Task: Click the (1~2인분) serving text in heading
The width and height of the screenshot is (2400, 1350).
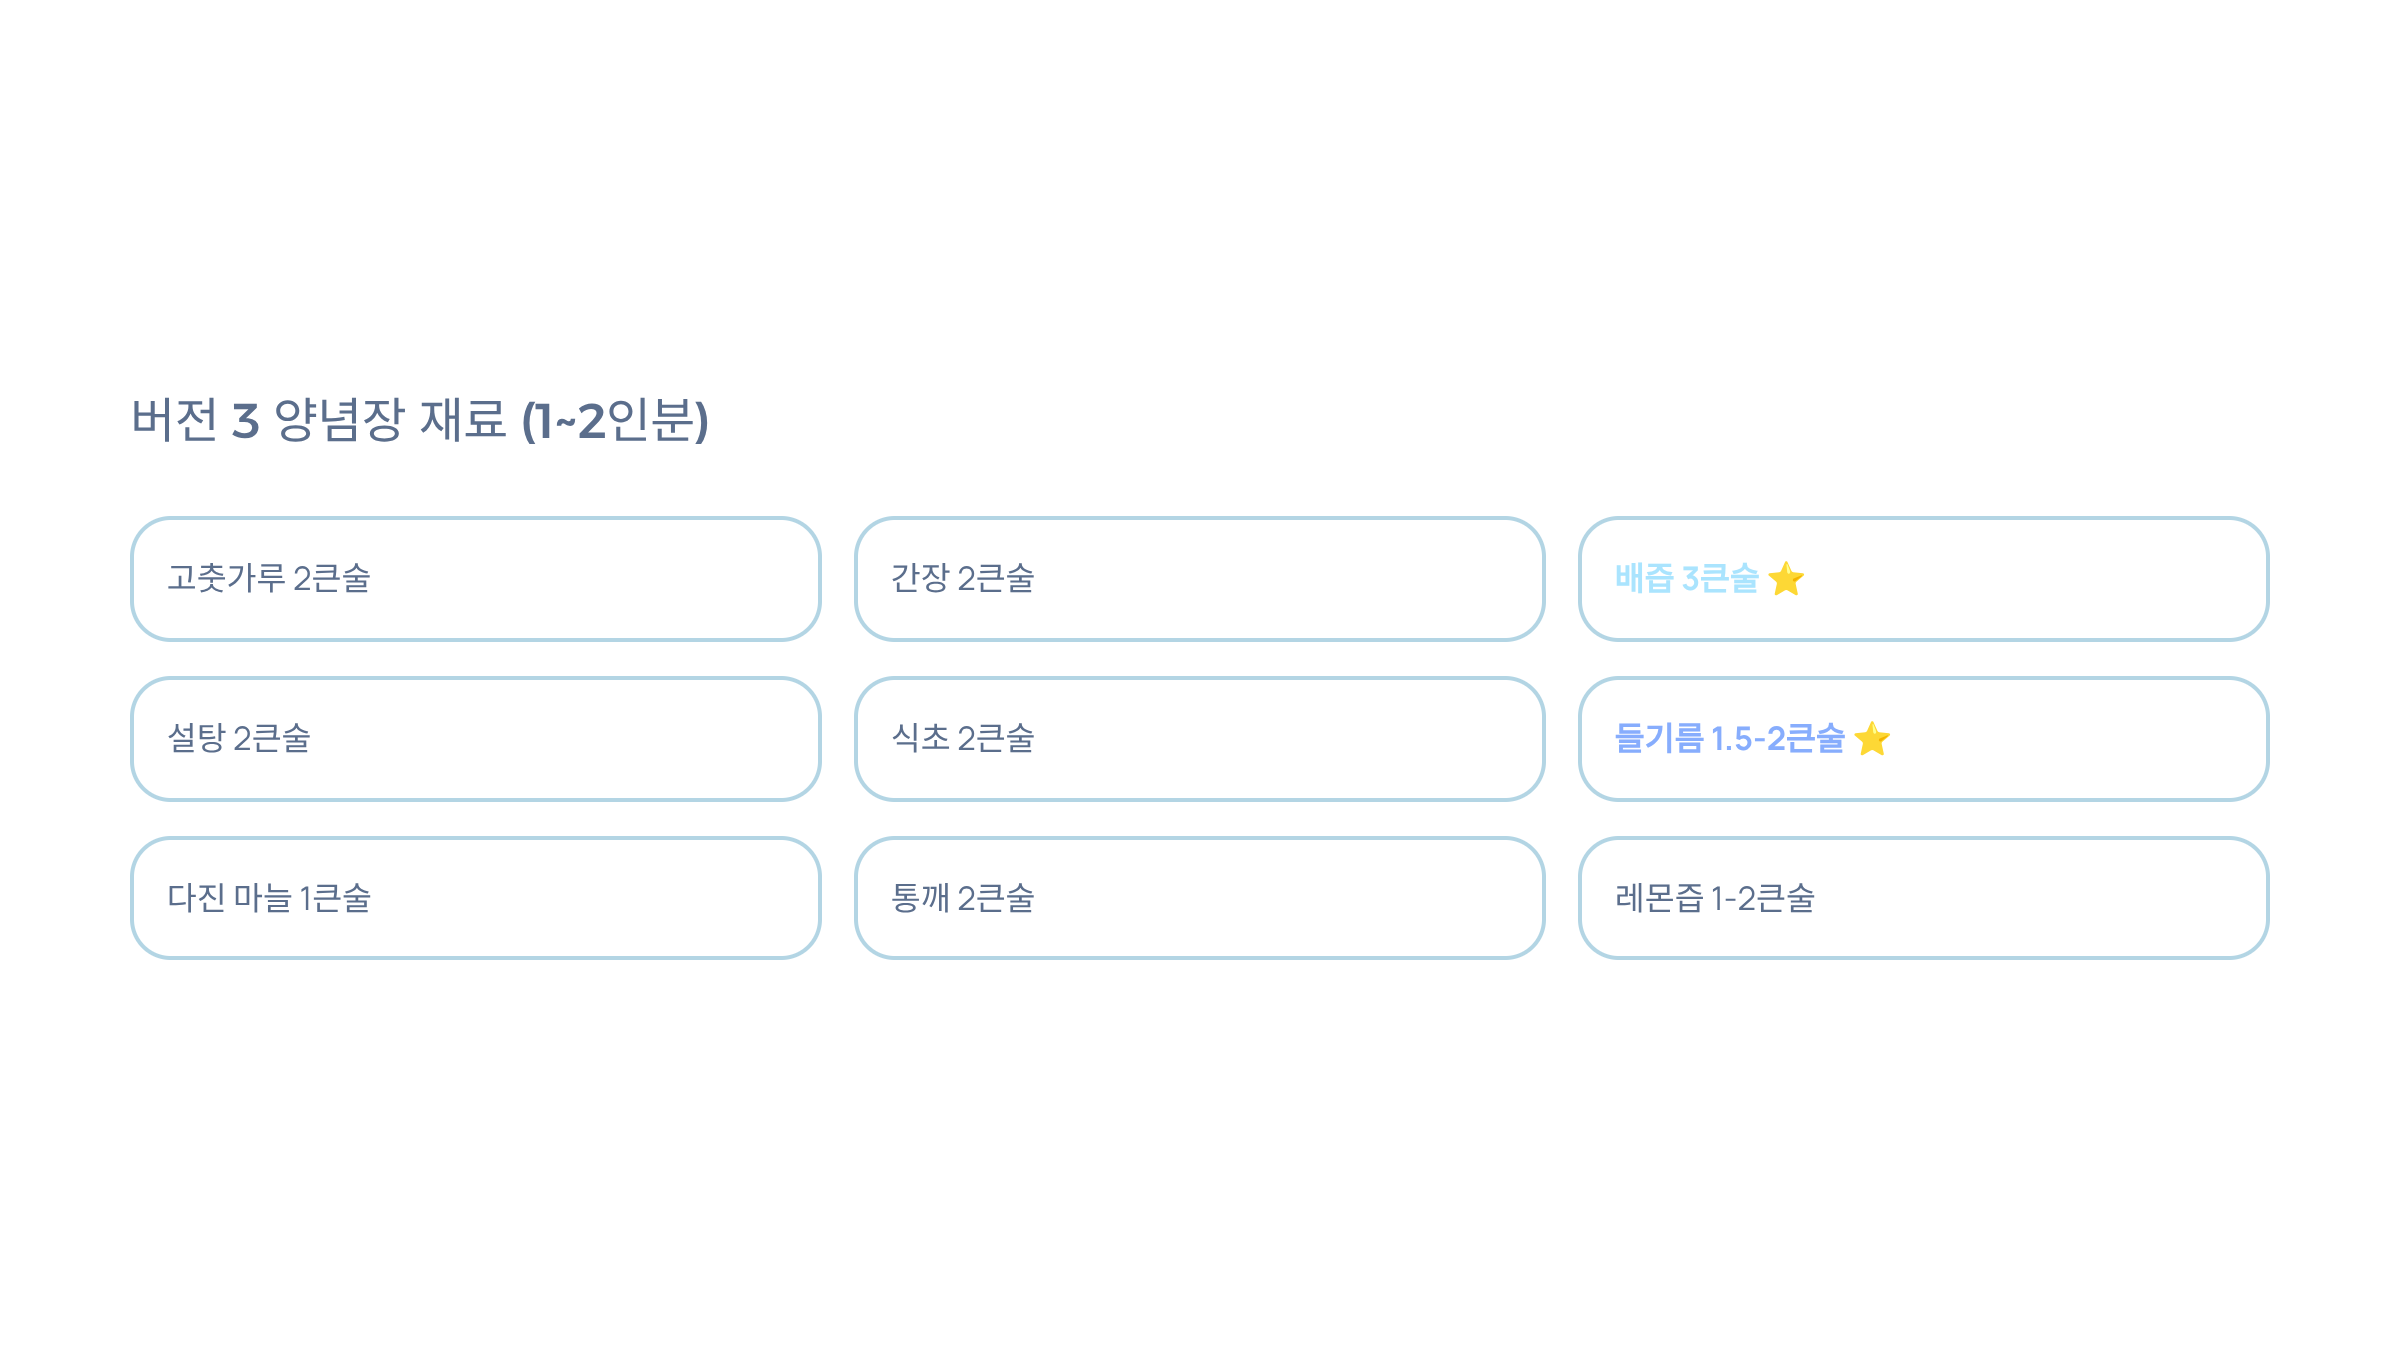Action: [x=615, y=420]
